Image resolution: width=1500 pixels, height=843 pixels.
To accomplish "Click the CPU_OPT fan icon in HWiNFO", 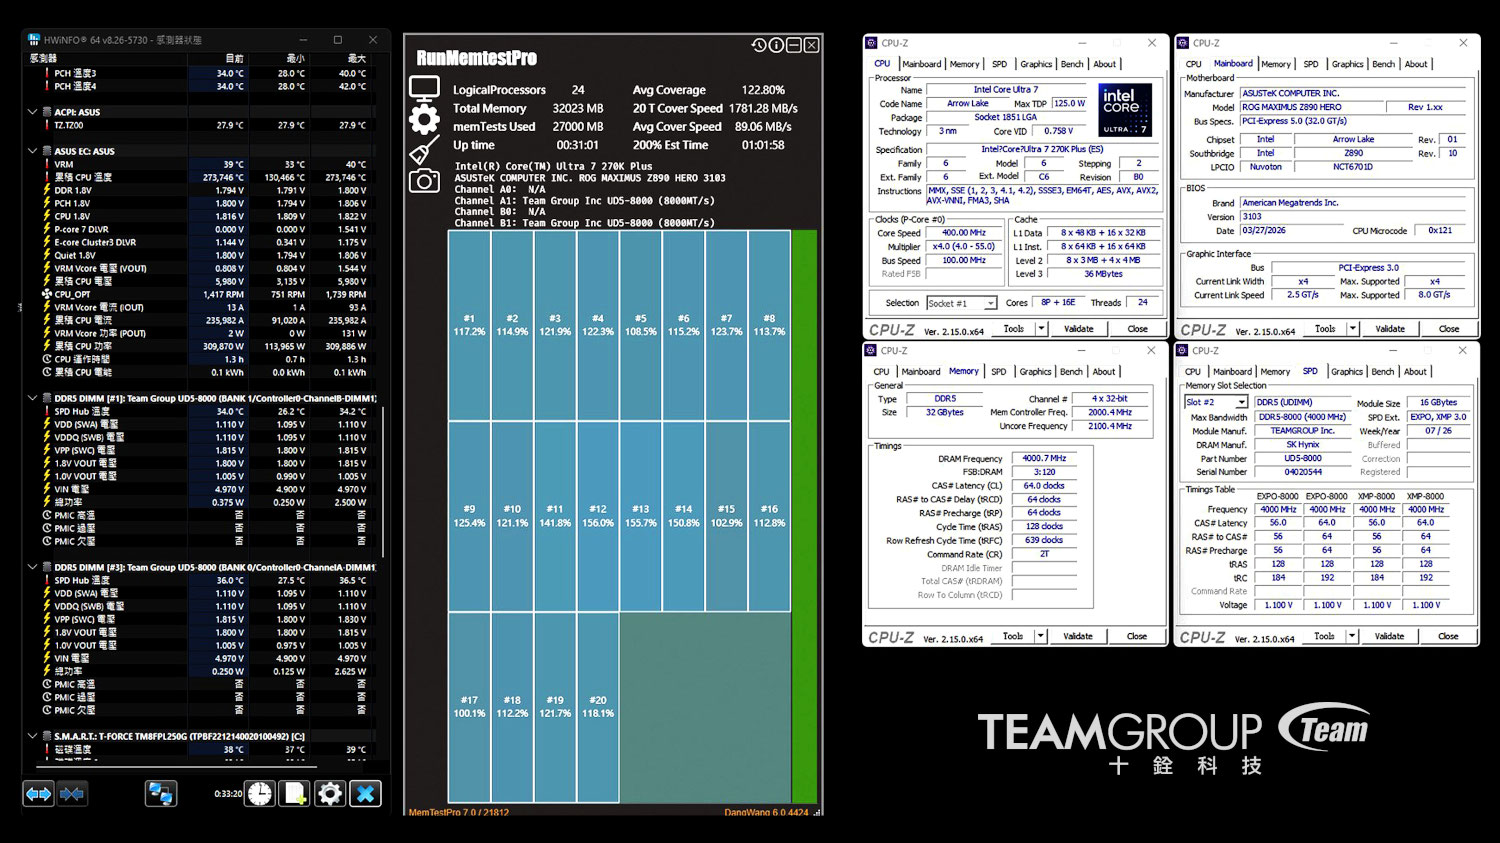I will [x=47, y=294].
